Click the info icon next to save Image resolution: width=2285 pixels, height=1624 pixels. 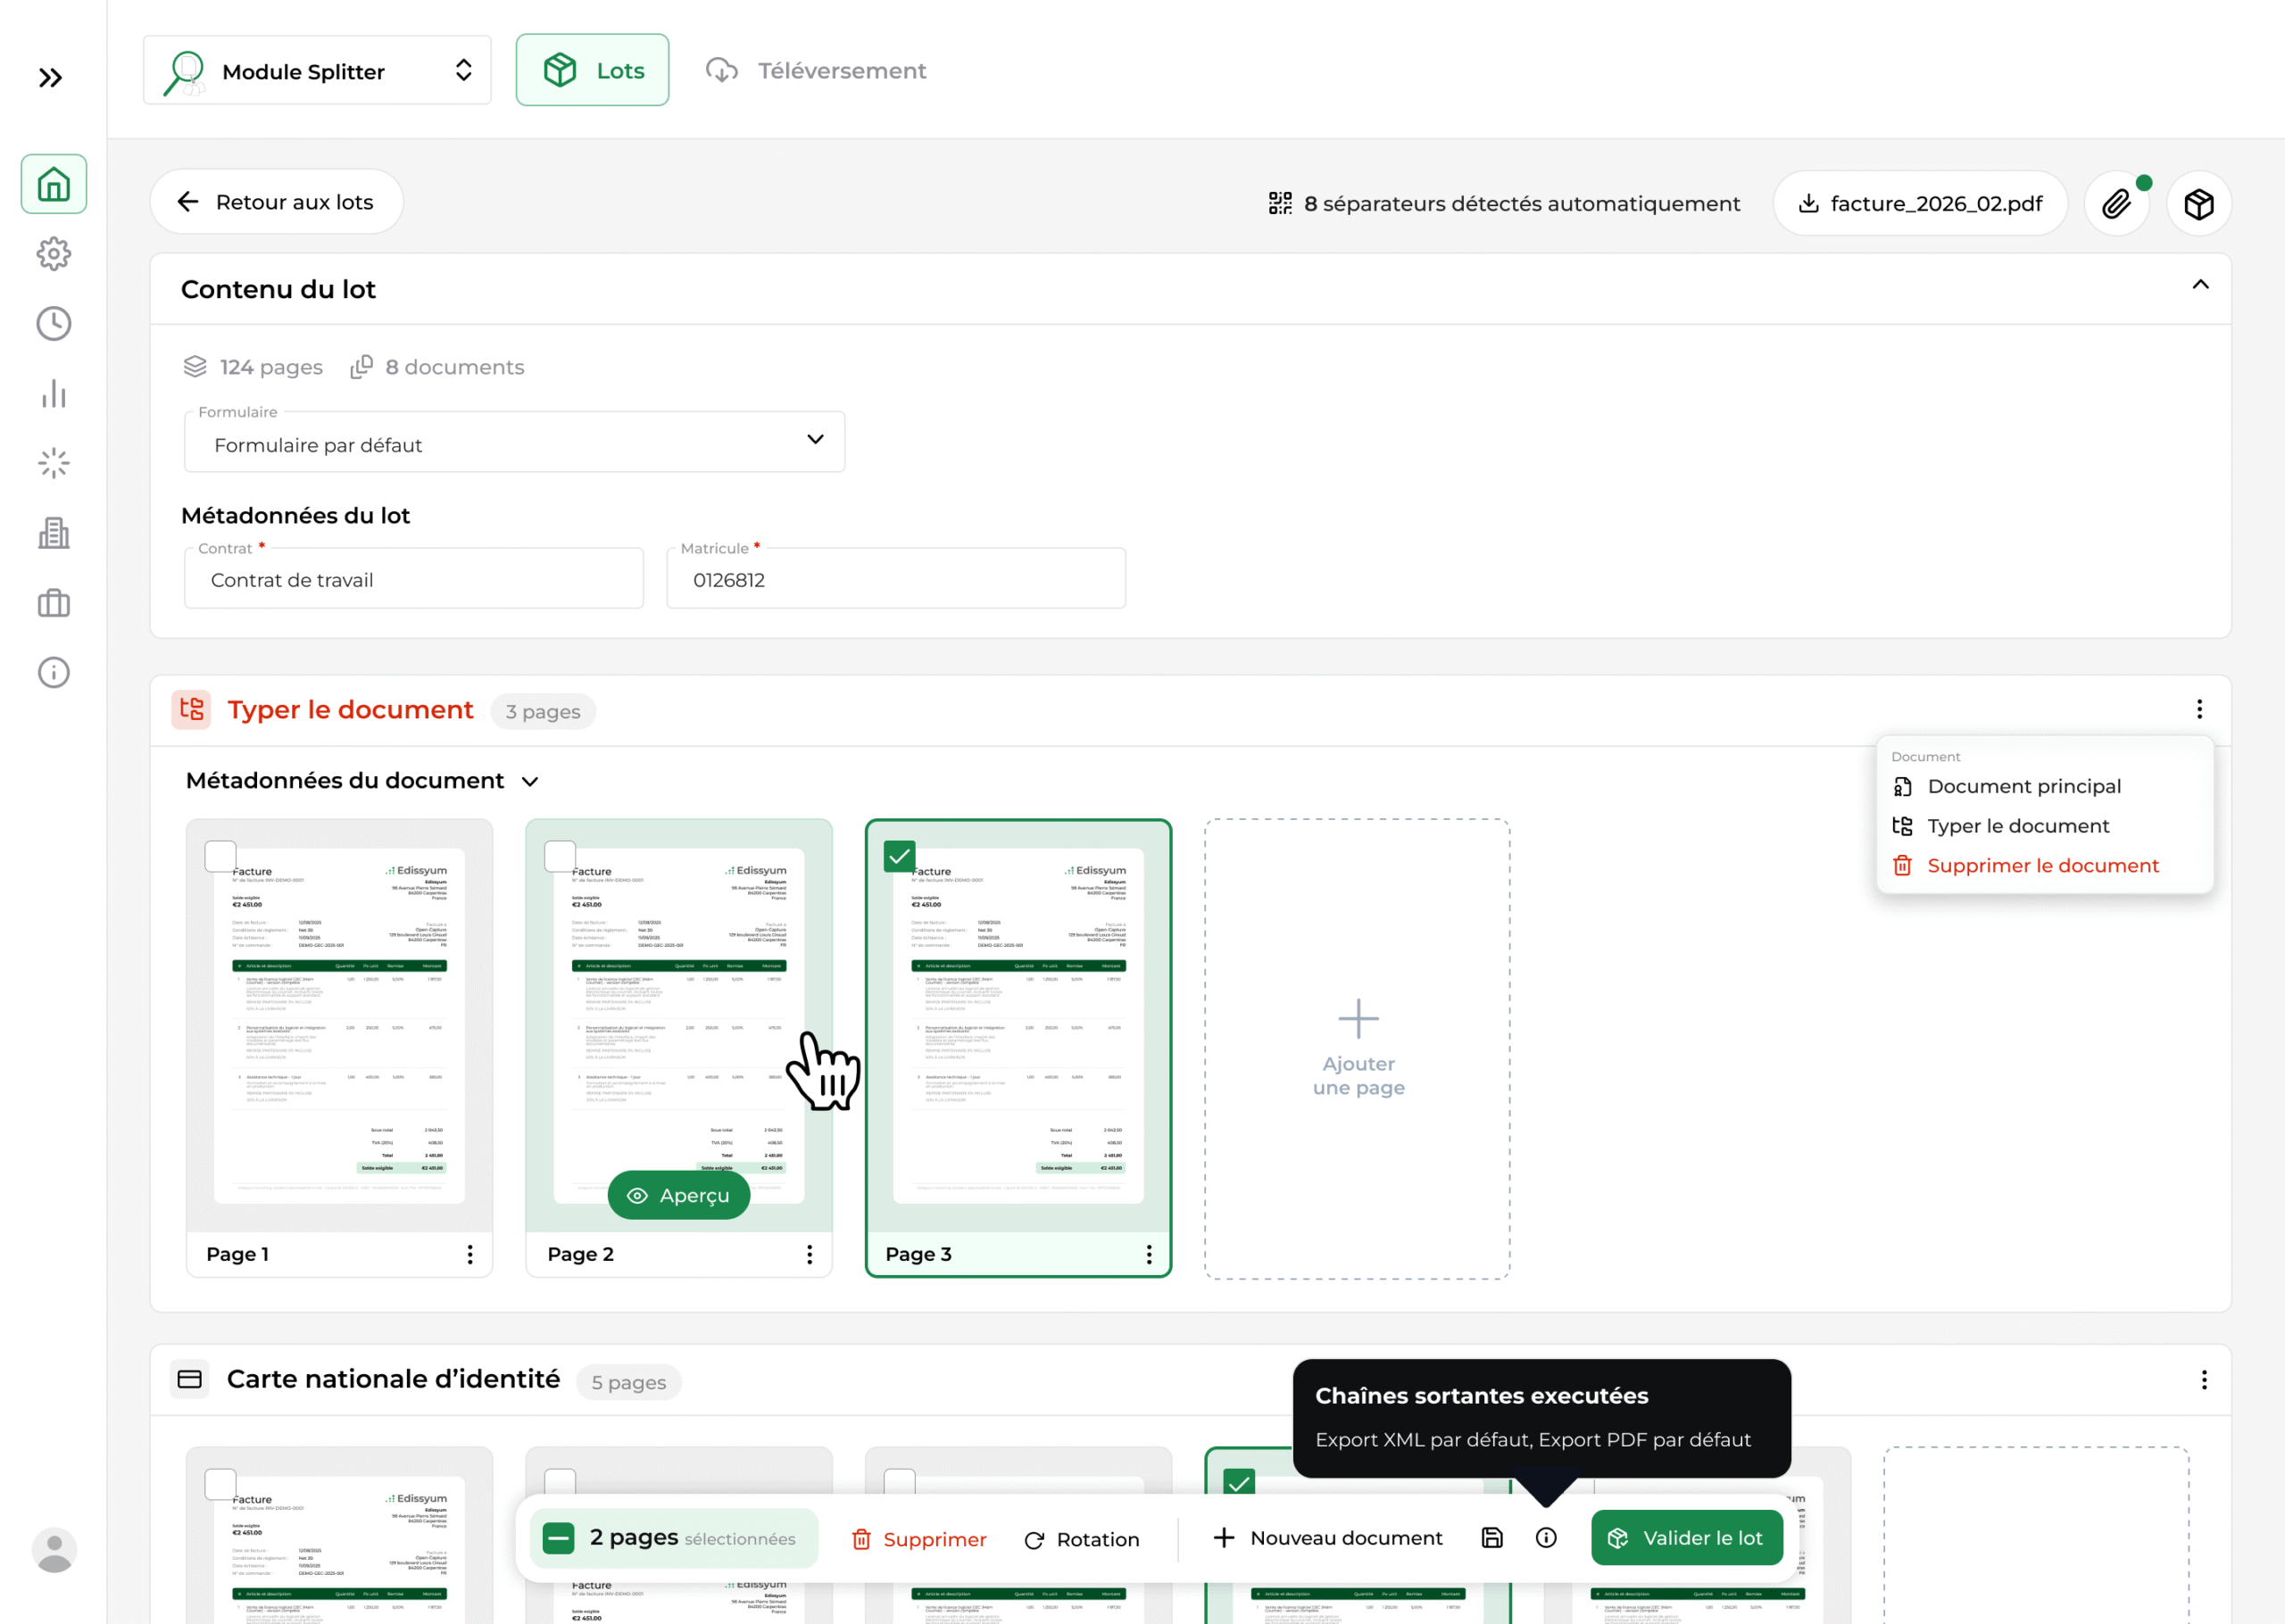[x=1546, y=1538]
